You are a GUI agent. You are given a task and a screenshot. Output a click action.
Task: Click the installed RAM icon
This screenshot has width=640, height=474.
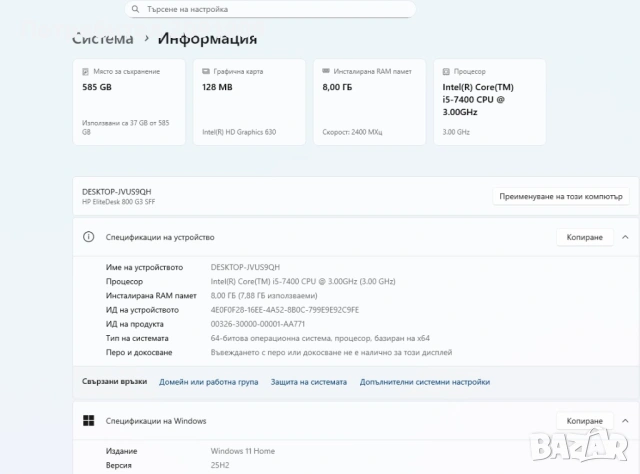tap(326, 71)
